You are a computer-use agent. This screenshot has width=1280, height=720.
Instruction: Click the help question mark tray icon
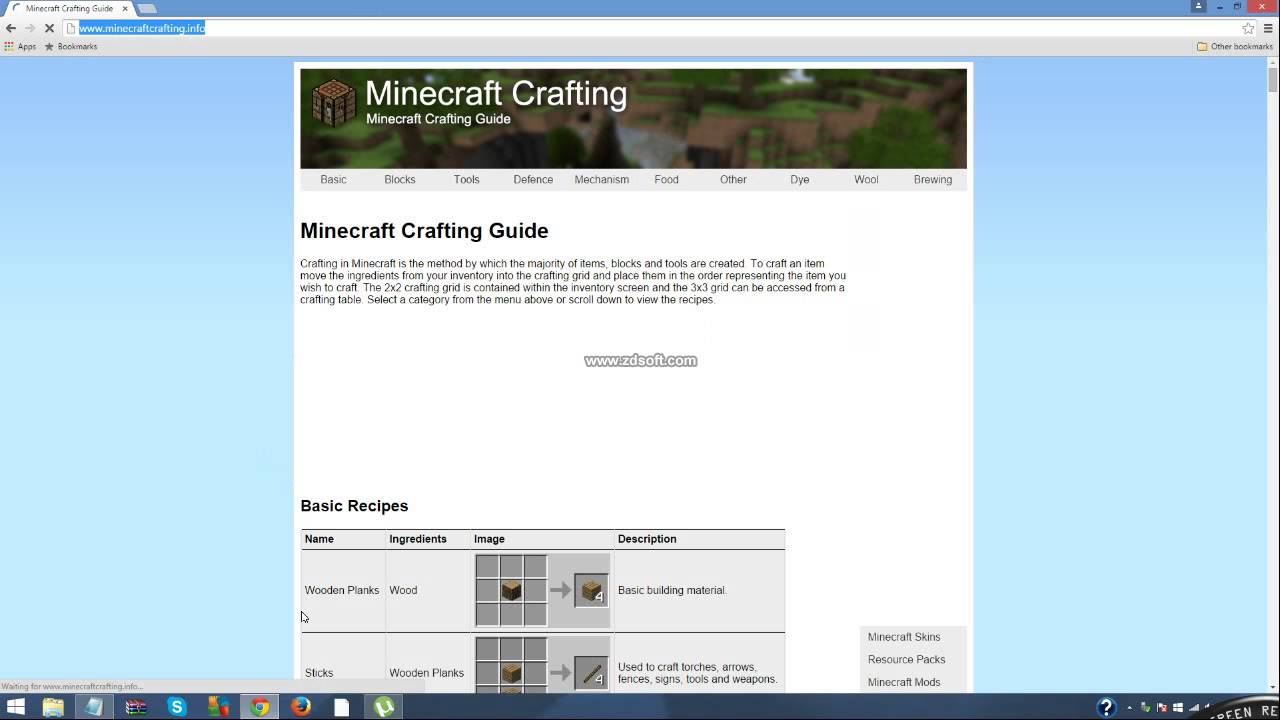(x=1106, y=707)
